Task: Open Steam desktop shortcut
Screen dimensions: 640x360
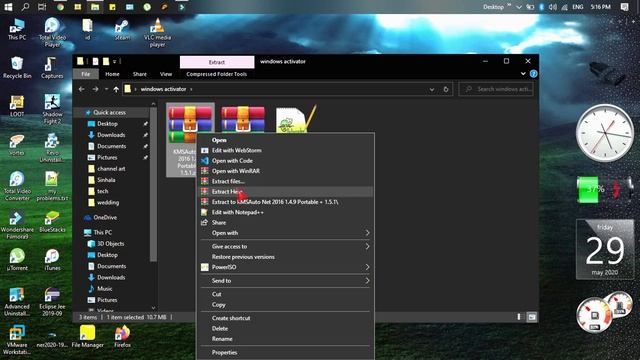Action: [122, 29]
